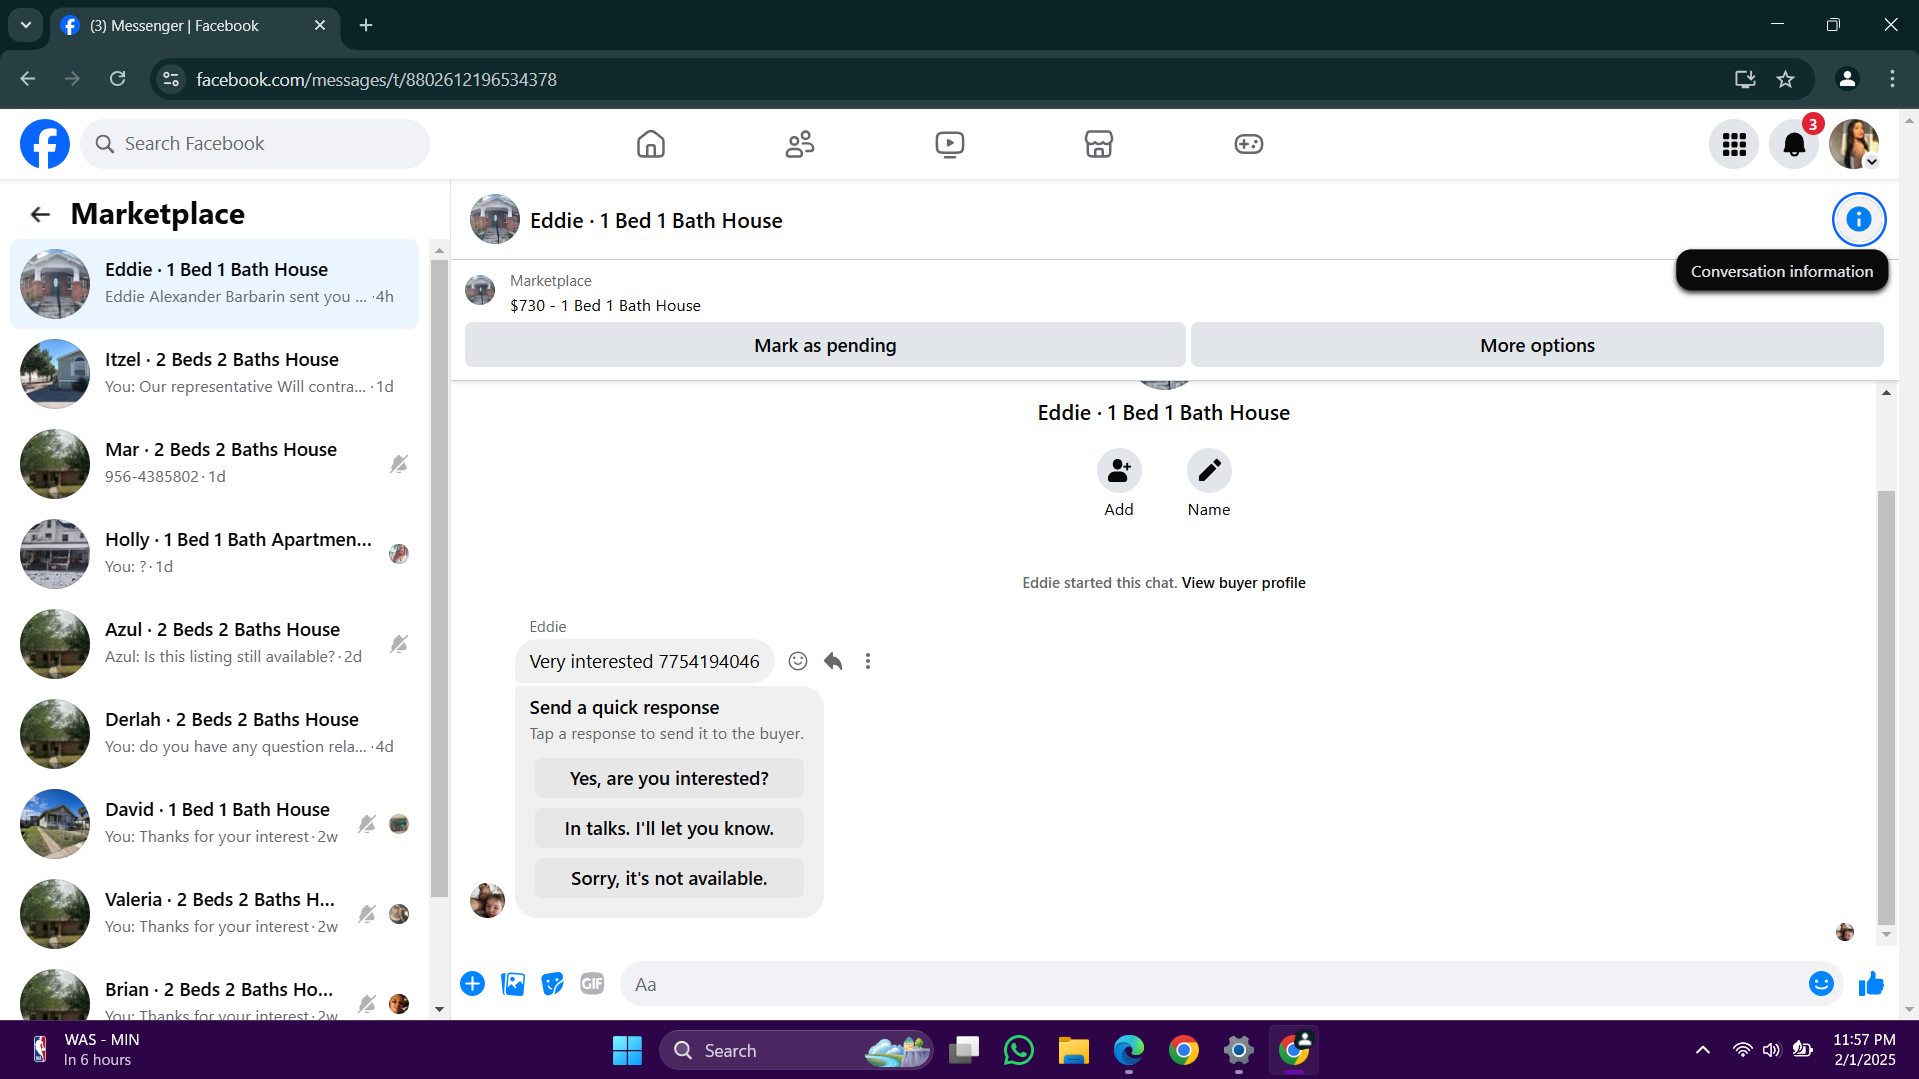Go to Facebook Home feed icon
1919x1079 pixels.
651,144
